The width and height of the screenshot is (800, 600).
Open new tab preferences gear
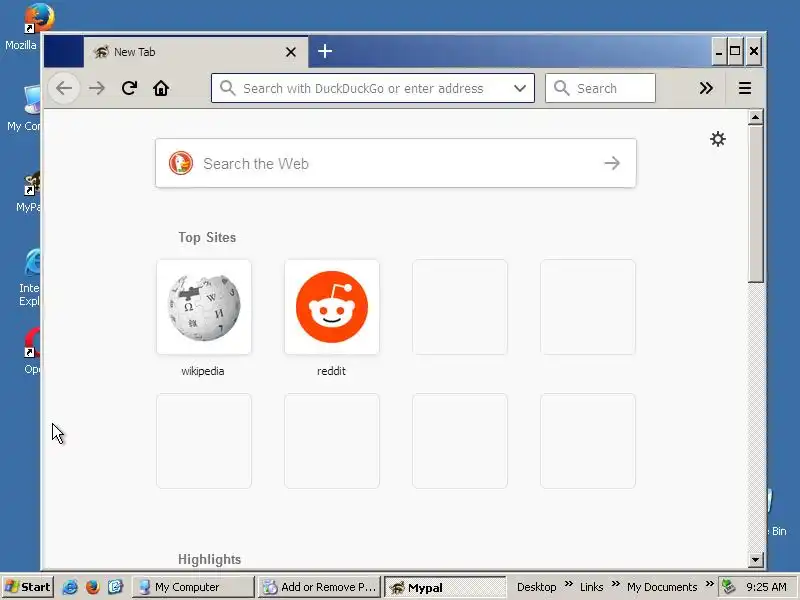[x=718, y=139]
